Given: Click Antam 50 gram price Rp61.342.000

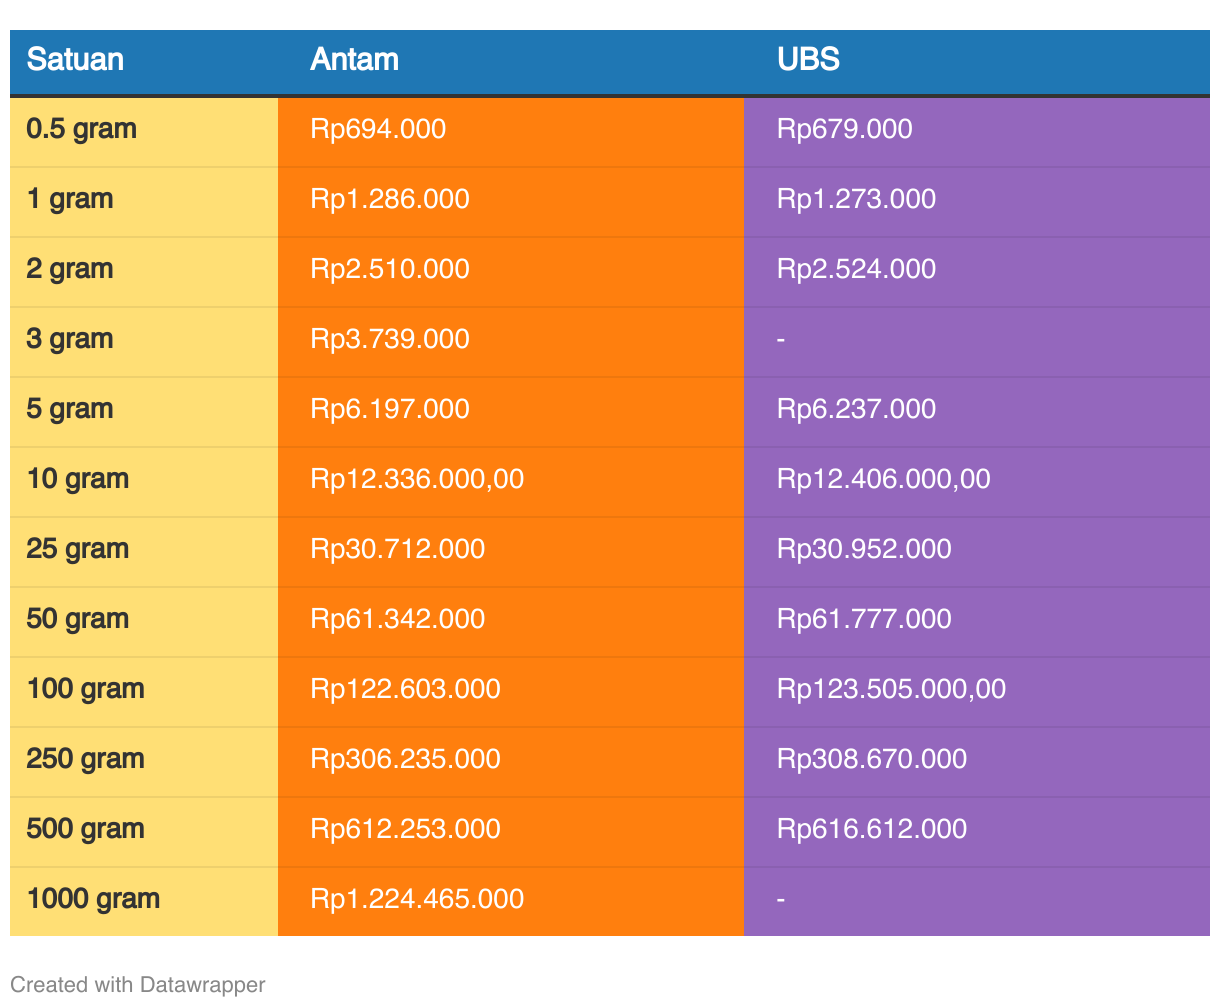Looking at the screenshot, I should click(397, 619).
